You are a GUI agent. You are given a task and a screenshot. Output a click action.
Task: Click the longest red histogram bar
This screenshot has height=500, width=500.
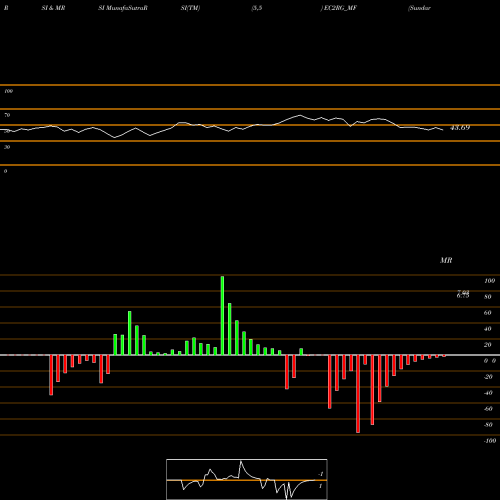tap(358, 394)
